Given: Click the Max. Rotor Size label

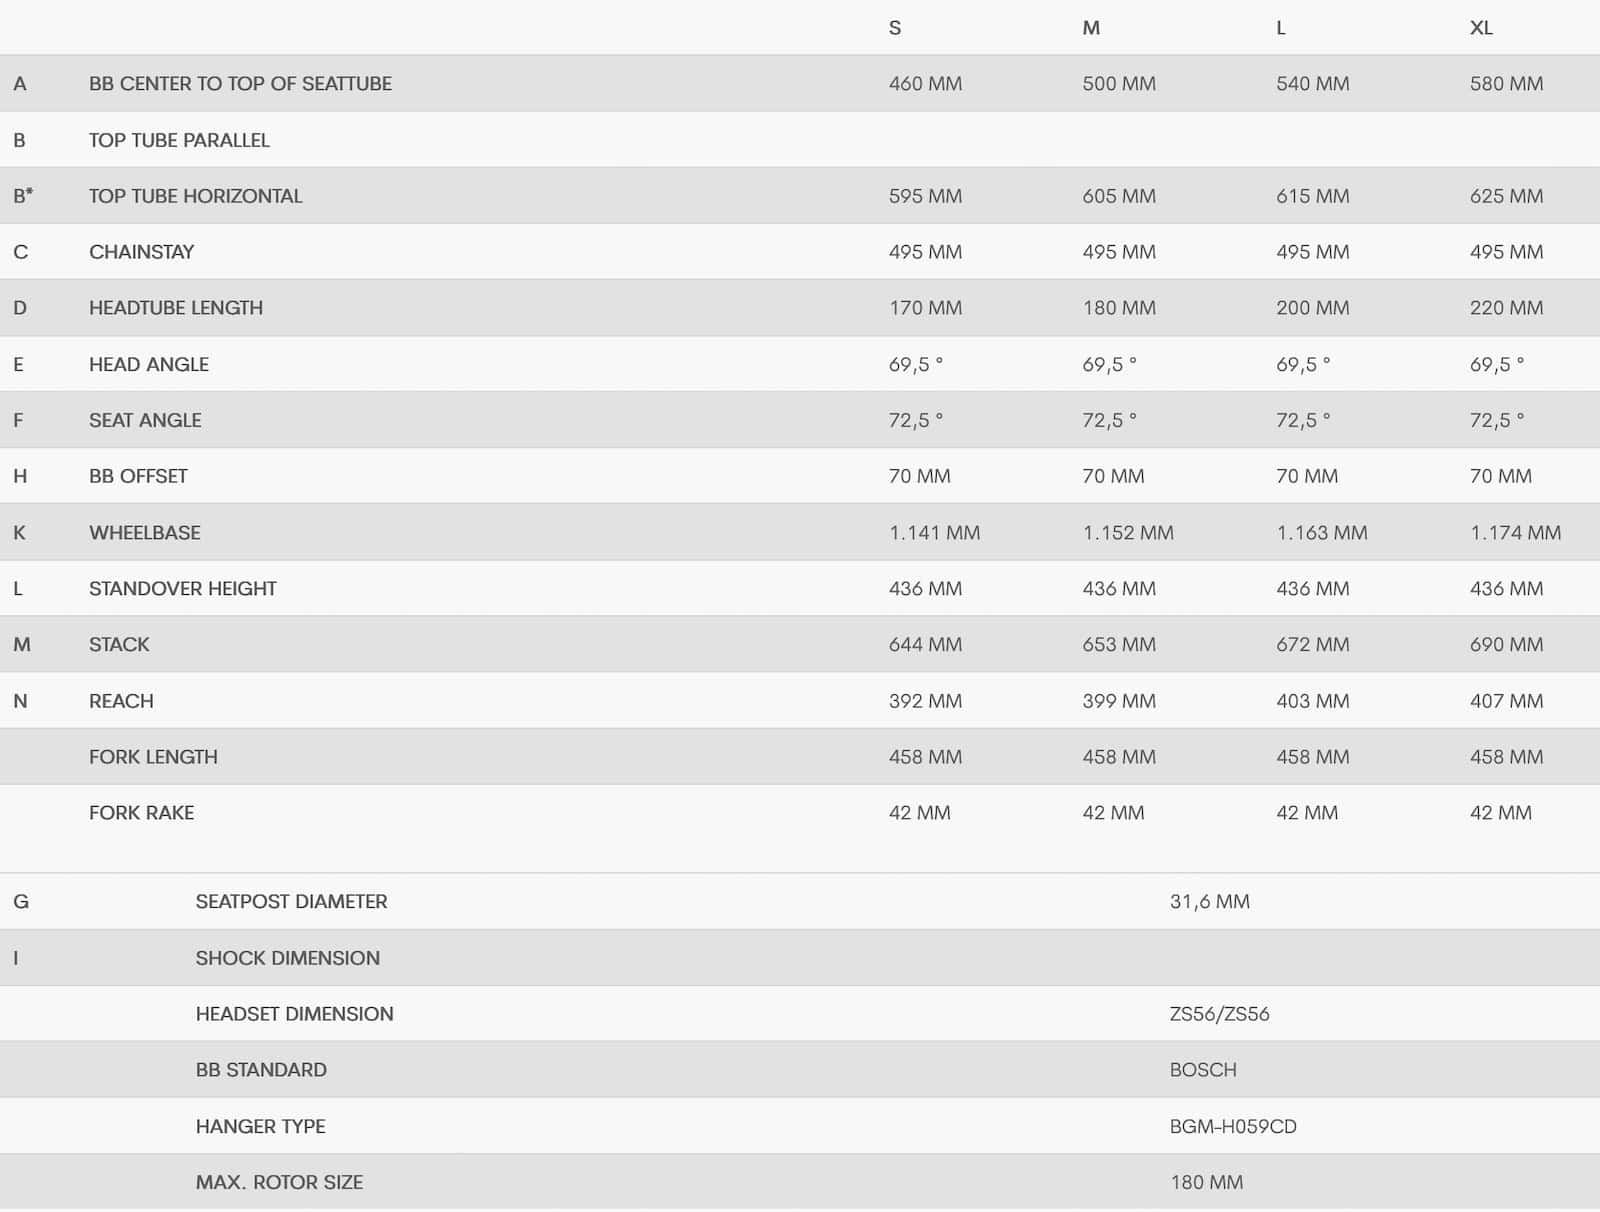Looking at the screenshot, I should tap(279, 1183).
